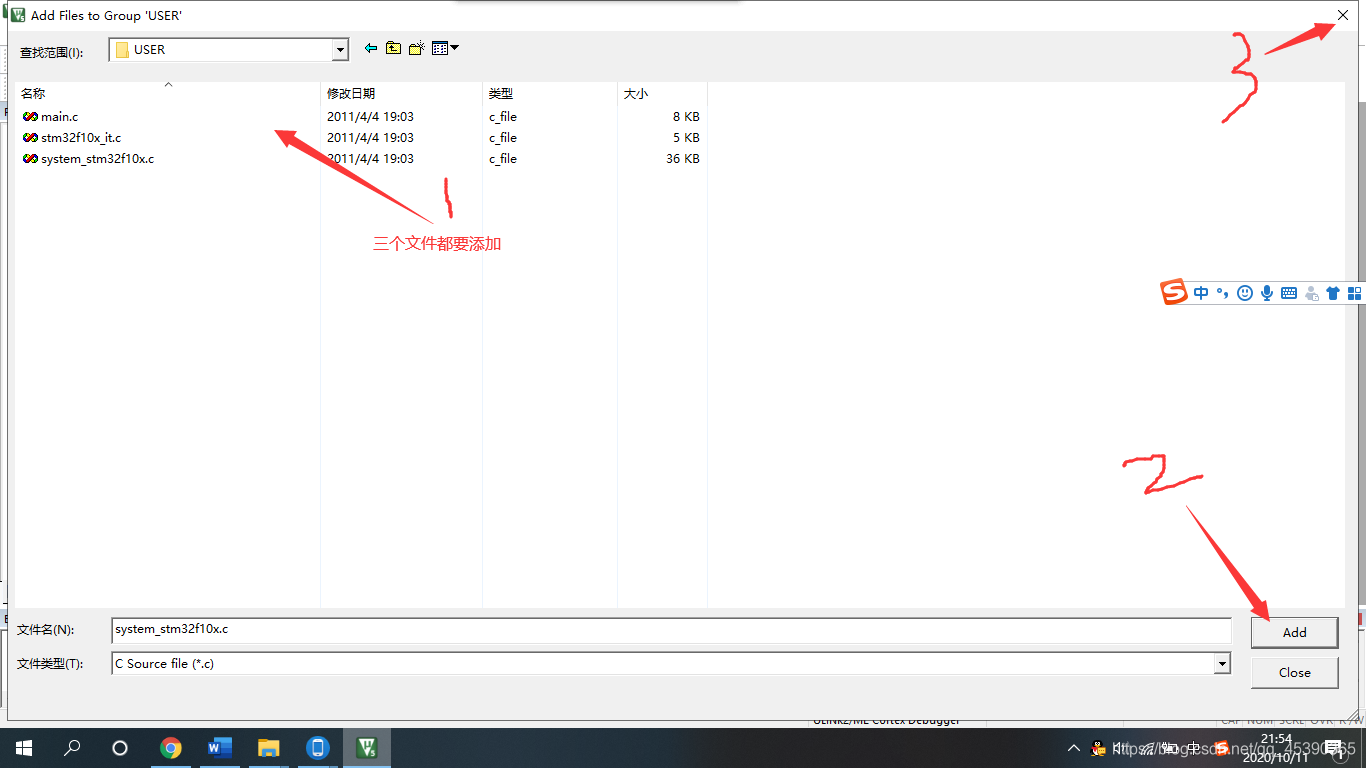Image resolution: width=1366 pixels, height=768 pixels.
Task: Open Microsoft Word from taskbar
Action: click(220, 748)
